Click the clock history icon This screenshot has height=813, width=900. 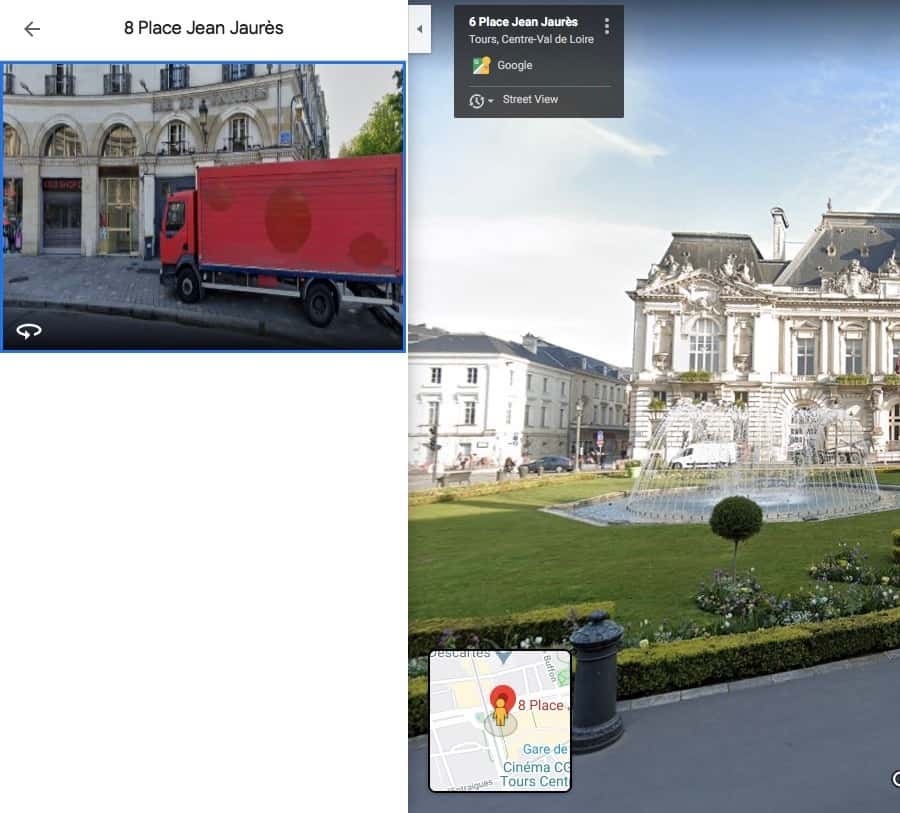point(476,100)
